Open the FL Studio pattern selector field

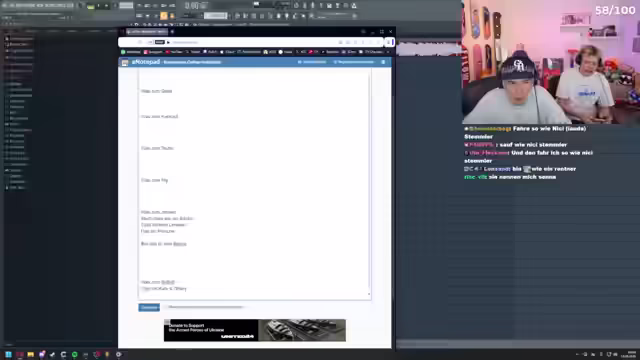(216, 16)
